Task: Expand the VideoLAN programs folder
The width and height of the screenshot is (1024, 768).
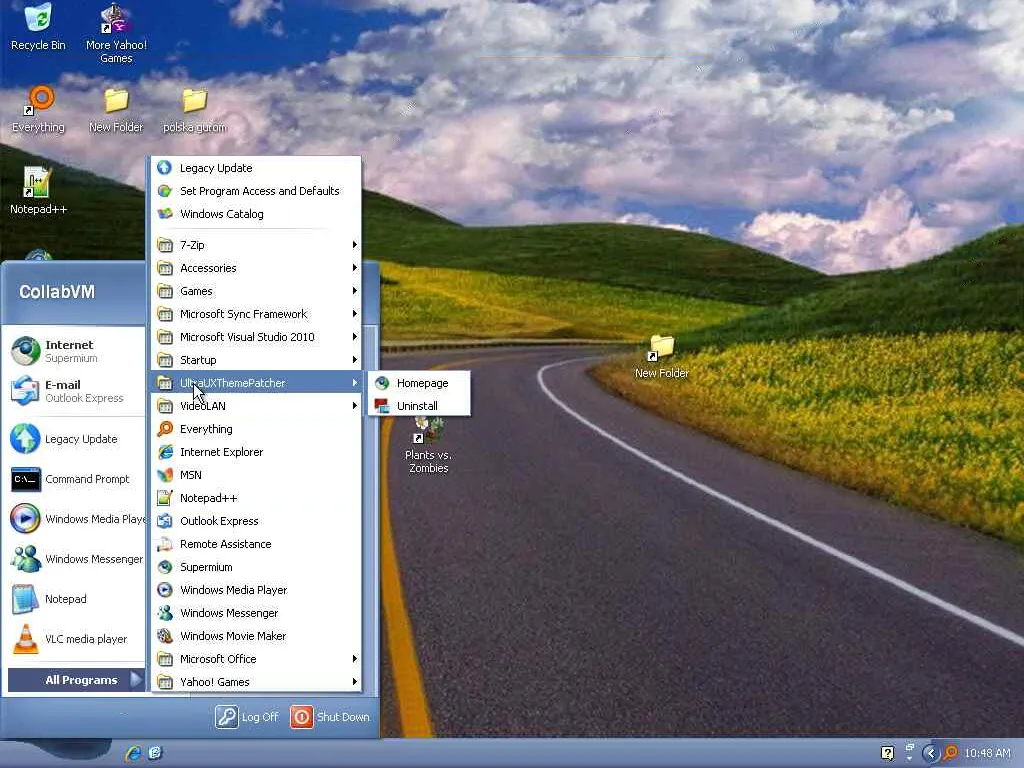Action: pos(257,406)
